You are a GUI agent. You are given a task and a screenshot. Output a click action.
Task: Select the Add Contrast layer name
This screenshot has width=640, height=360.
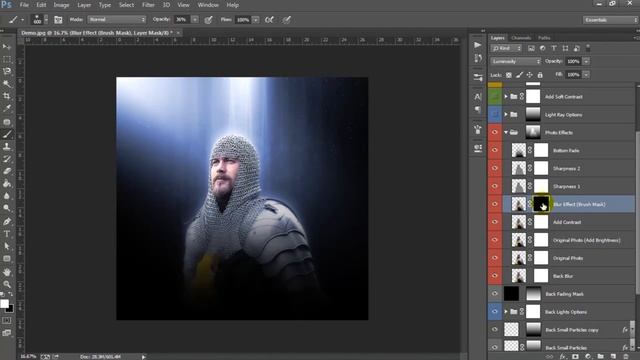tap(567, 222)
